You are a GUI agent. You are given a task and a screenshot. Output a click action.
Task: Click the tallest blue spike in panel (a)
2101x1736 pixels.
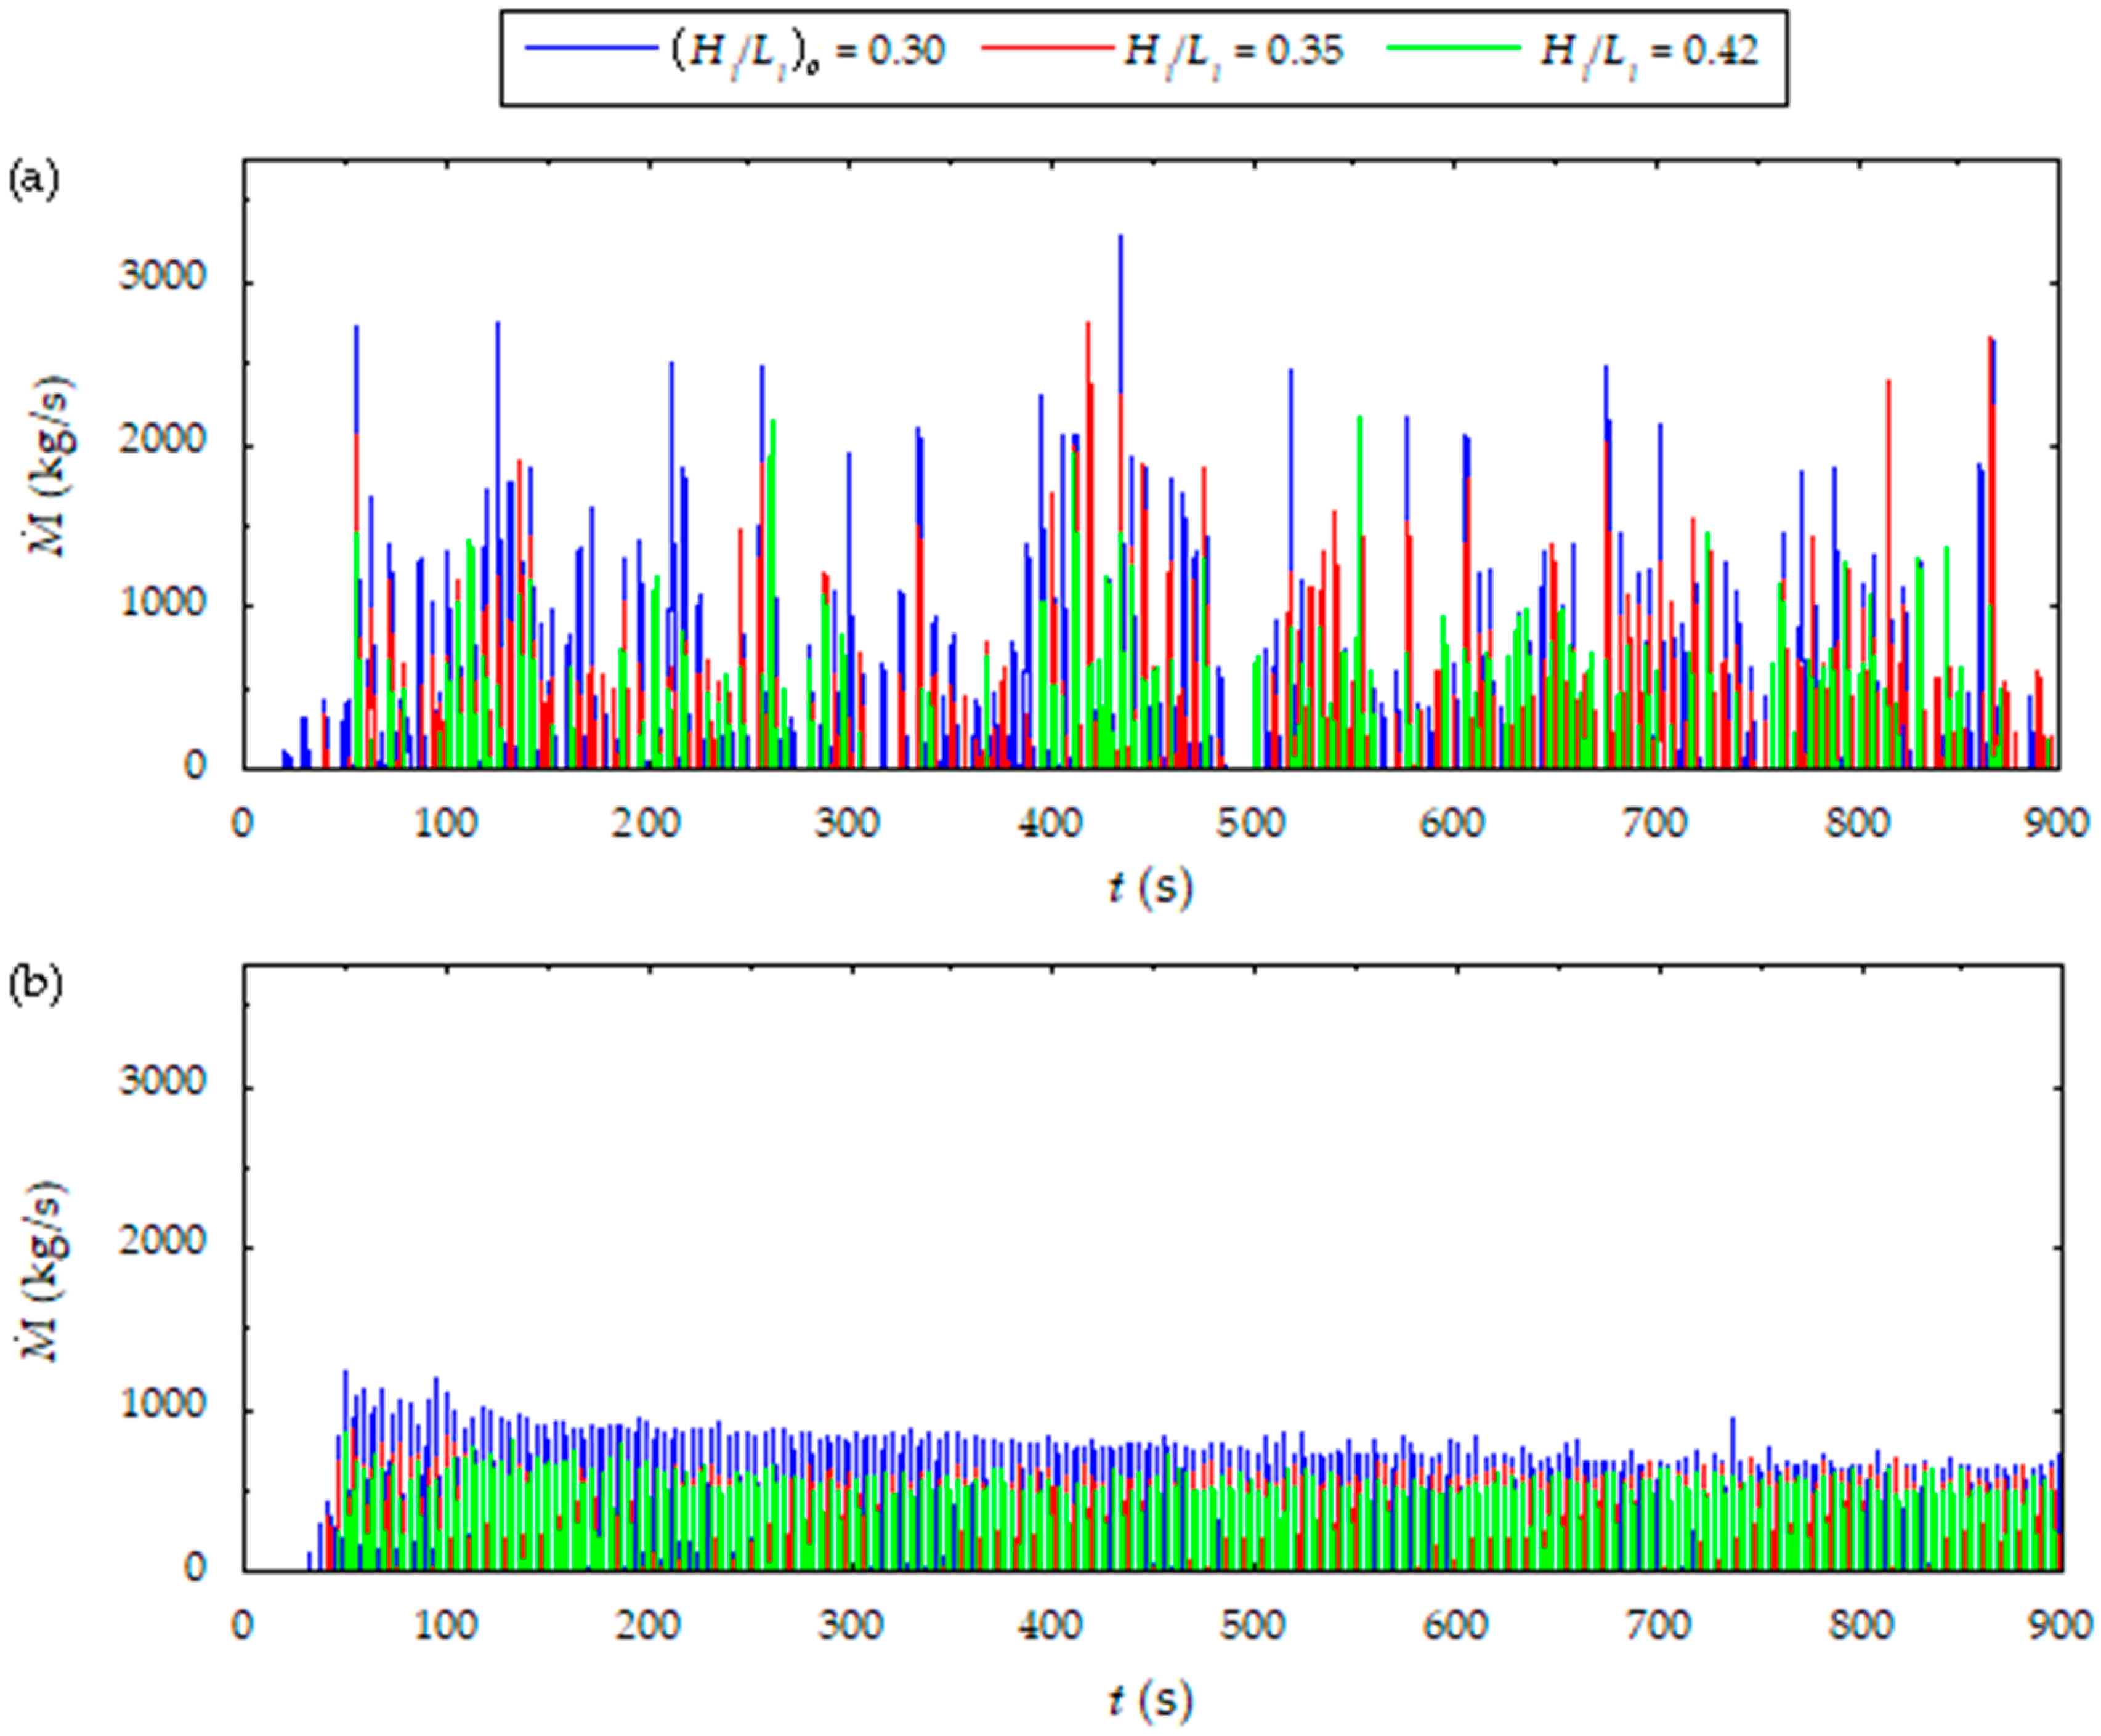tap(1120, 315)
